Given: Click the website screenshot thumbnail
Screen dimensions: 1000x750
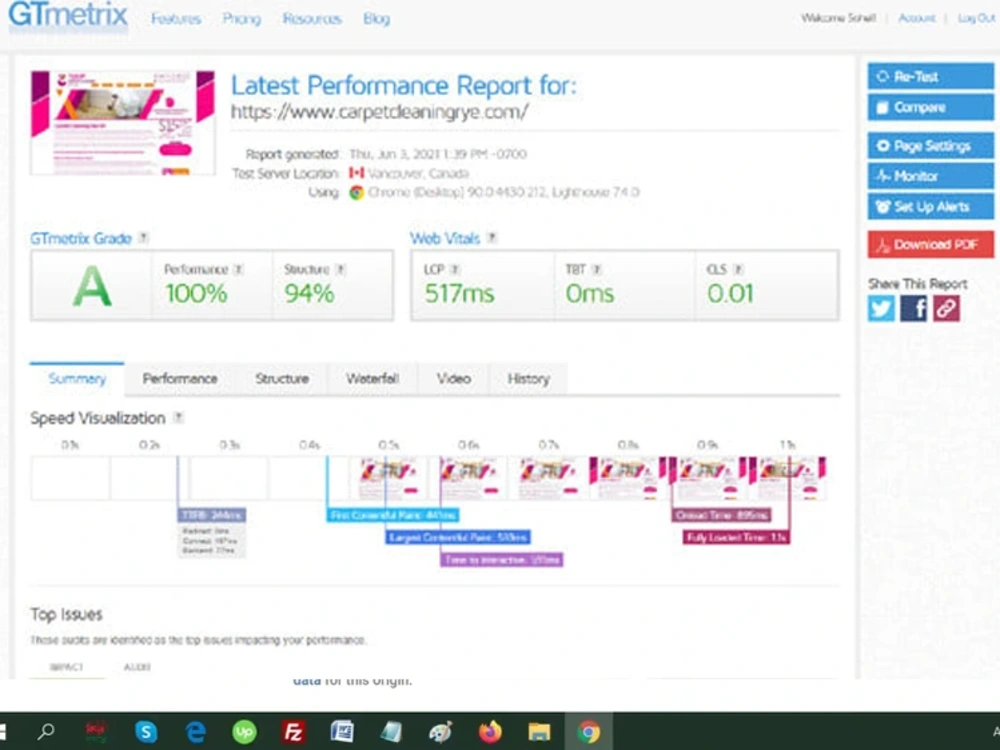Looking at the screenshot, I should click(122, 122).
